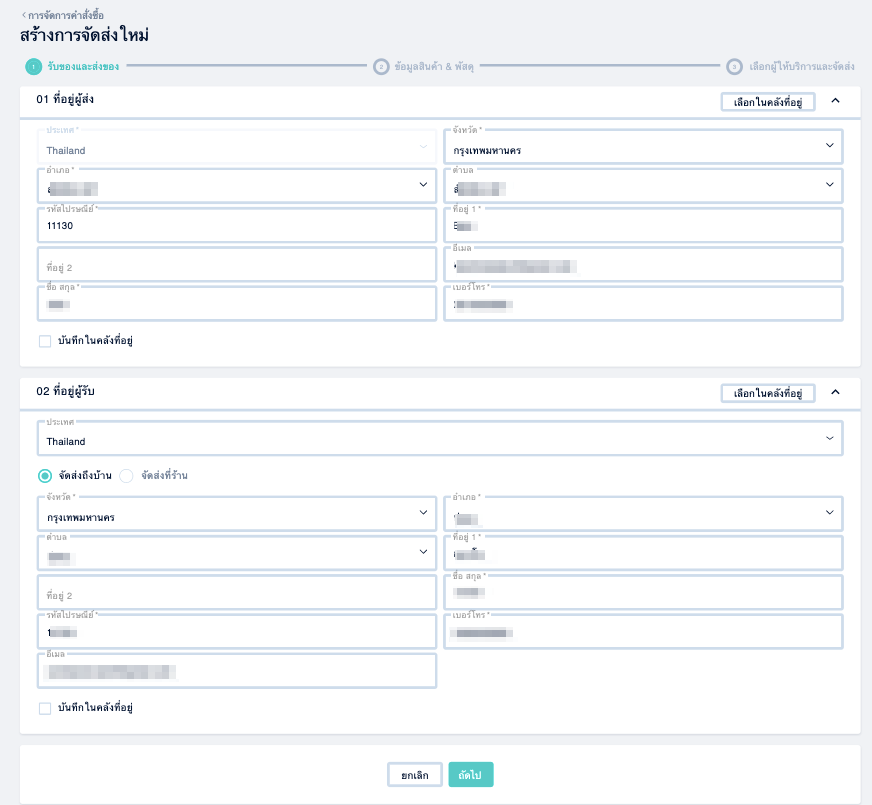Go back via การจัดการคำสั่งซื้อ breadcrumb arrow

pyautogui.click(x=24, y=15)
